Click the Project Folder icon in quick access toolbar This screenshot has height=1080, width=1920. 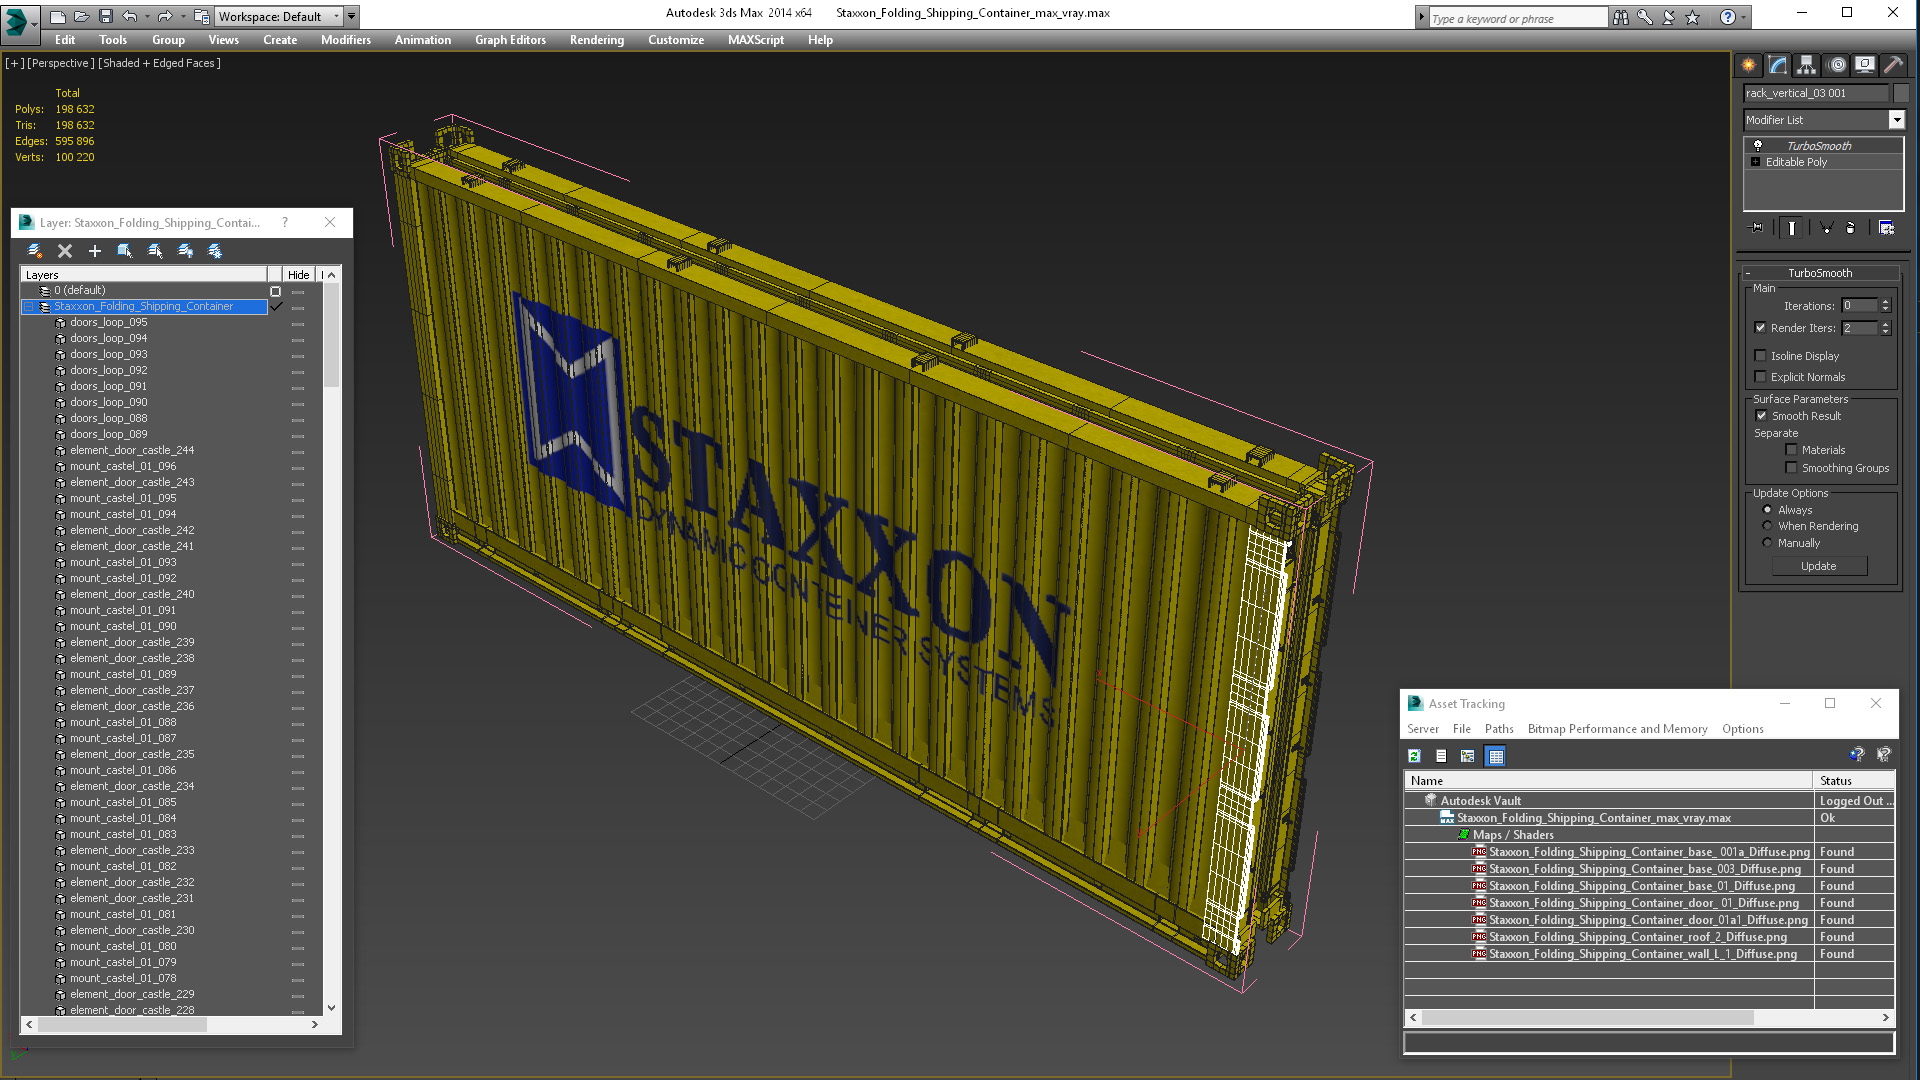(201, 16)
